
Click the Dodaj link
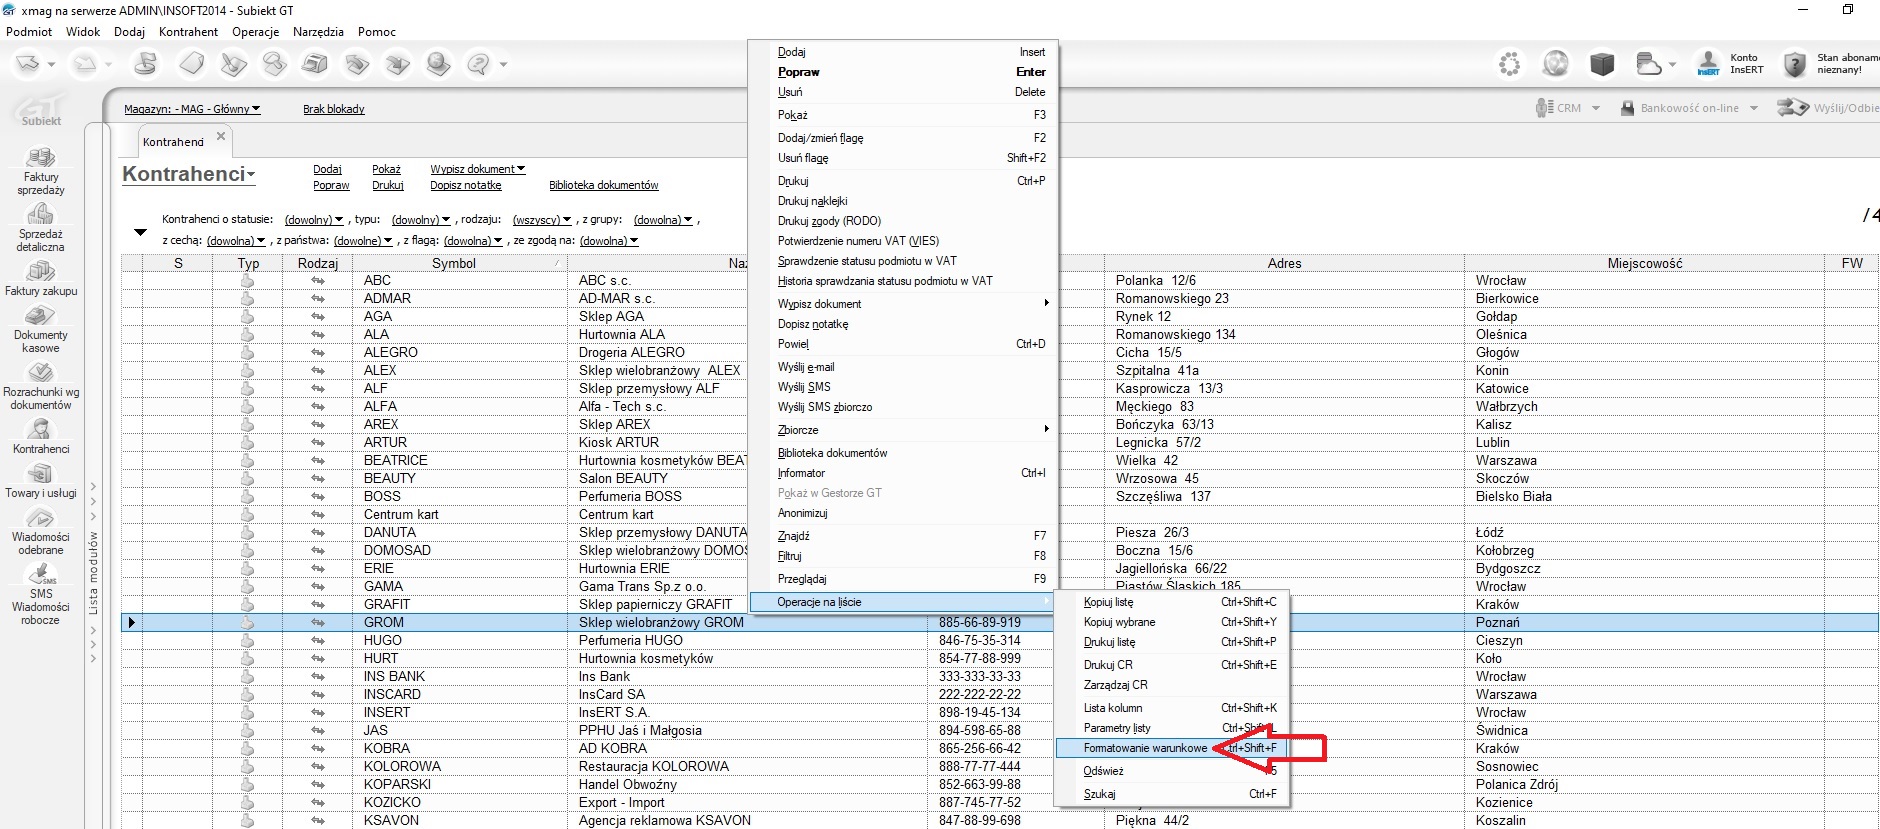point(327,169)
